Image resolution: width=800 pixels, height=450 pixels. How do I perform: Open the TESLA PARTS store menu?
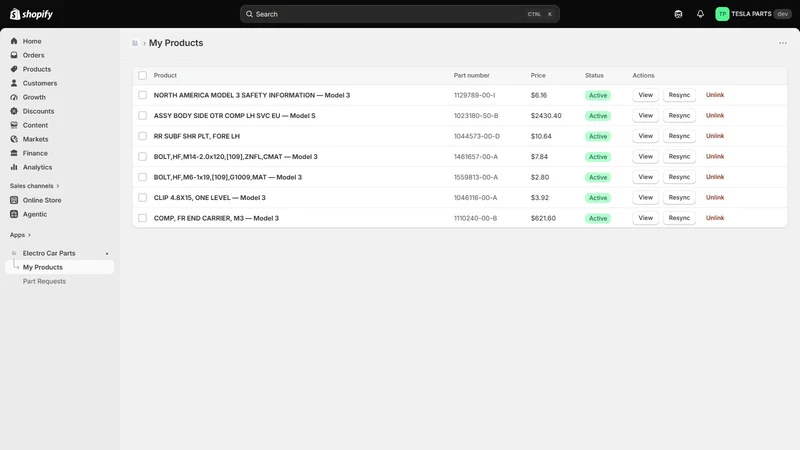pos(753,14)
